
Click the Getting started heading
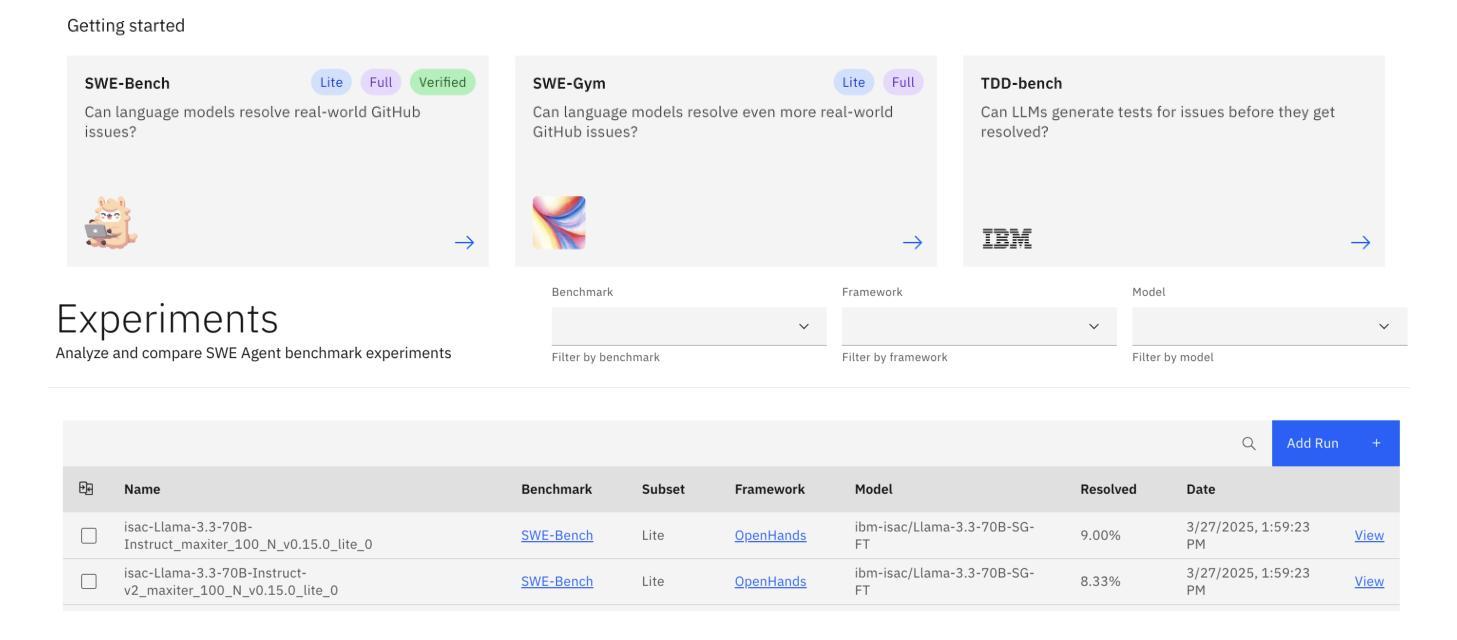tap(126, 26)
